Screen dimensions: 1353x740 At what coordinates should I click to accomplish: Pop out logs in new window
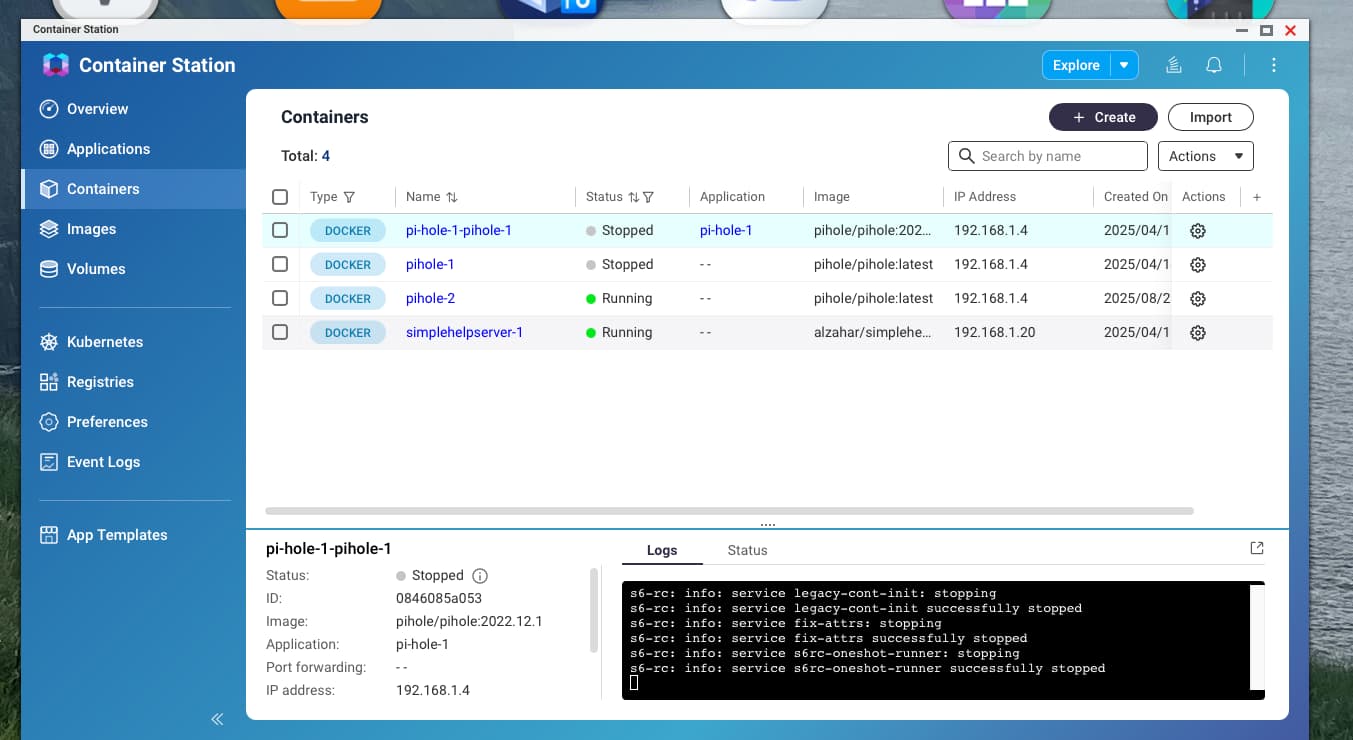1257,548
